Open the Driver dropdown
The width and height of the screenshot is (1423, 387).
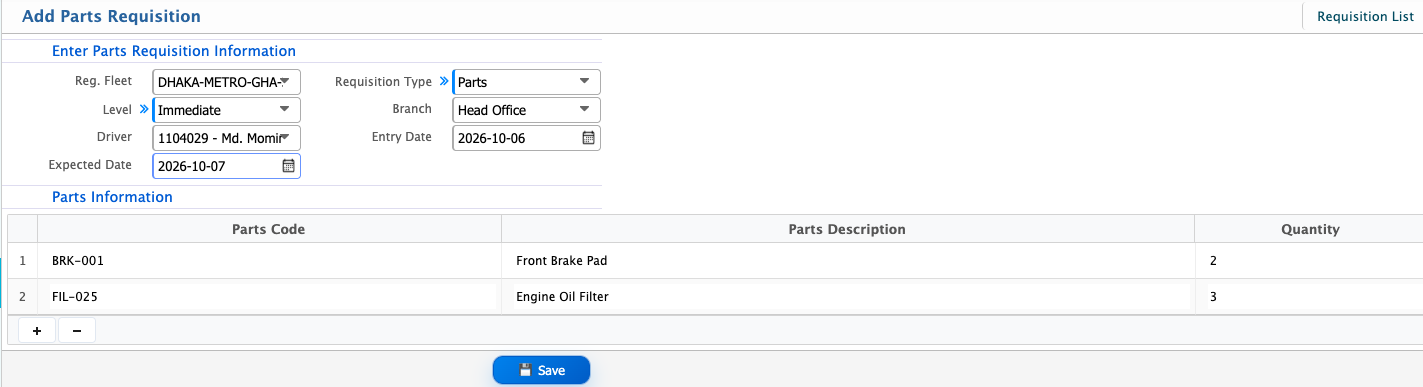226,138
